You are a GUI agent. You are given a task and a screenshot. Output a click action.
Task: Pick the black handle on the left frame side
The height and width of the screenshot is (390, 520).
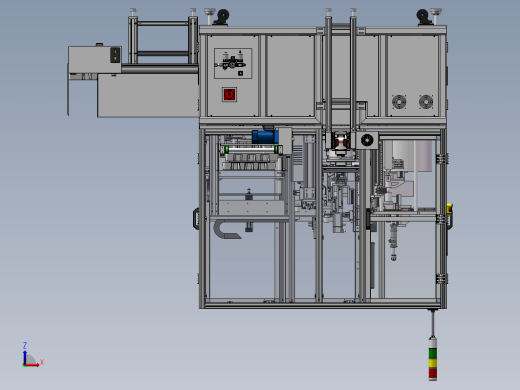coord(196,219)
